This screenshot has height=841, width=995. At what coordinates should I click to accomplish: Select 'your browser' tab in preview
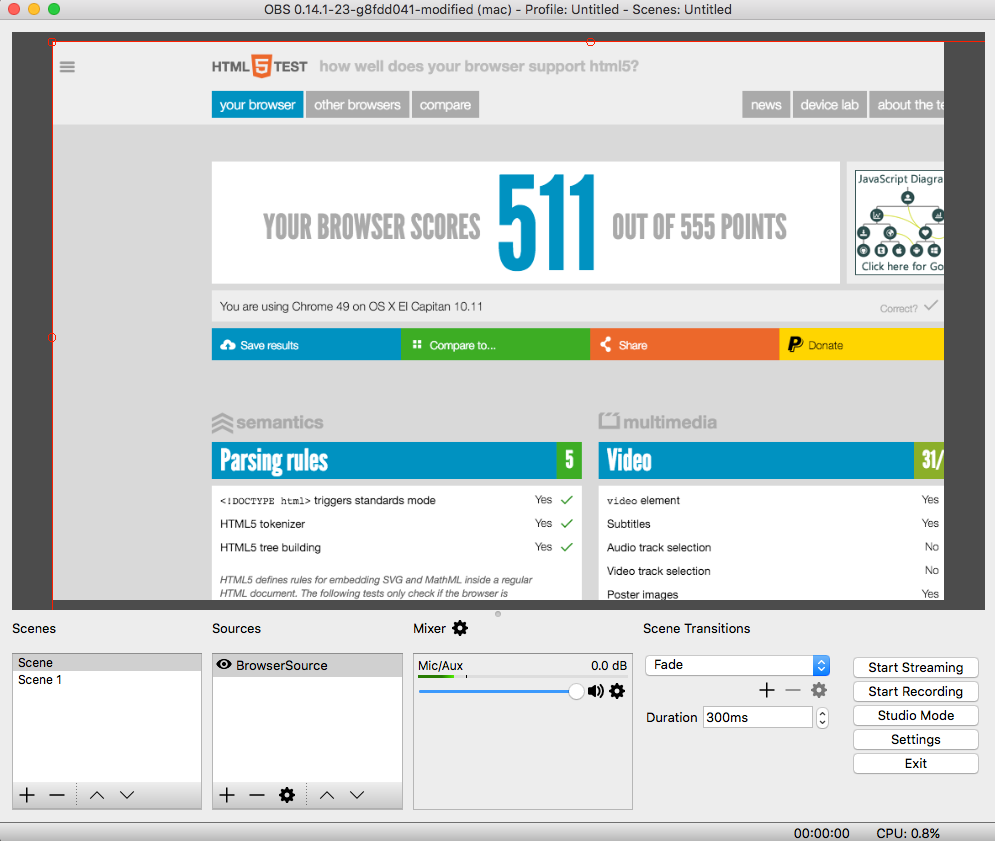click(258, 105)
